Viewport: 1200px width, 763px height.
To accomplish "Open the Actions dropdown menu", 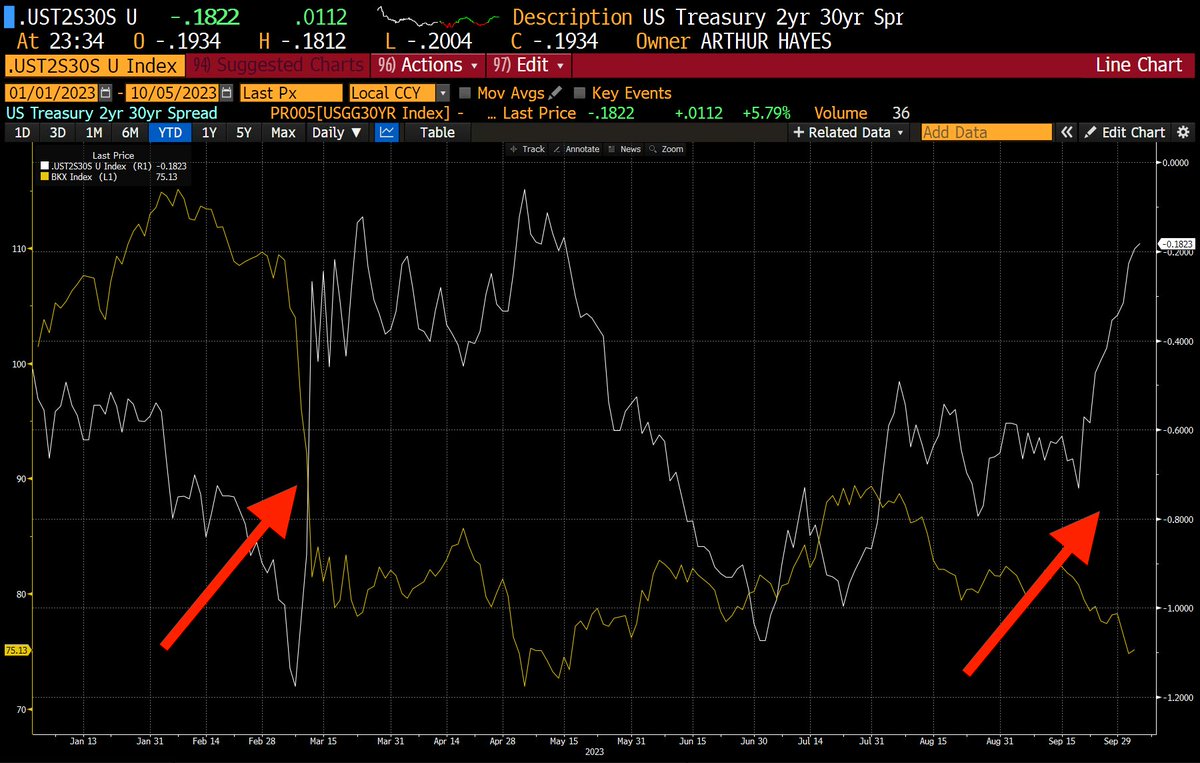I will [427, 64].
